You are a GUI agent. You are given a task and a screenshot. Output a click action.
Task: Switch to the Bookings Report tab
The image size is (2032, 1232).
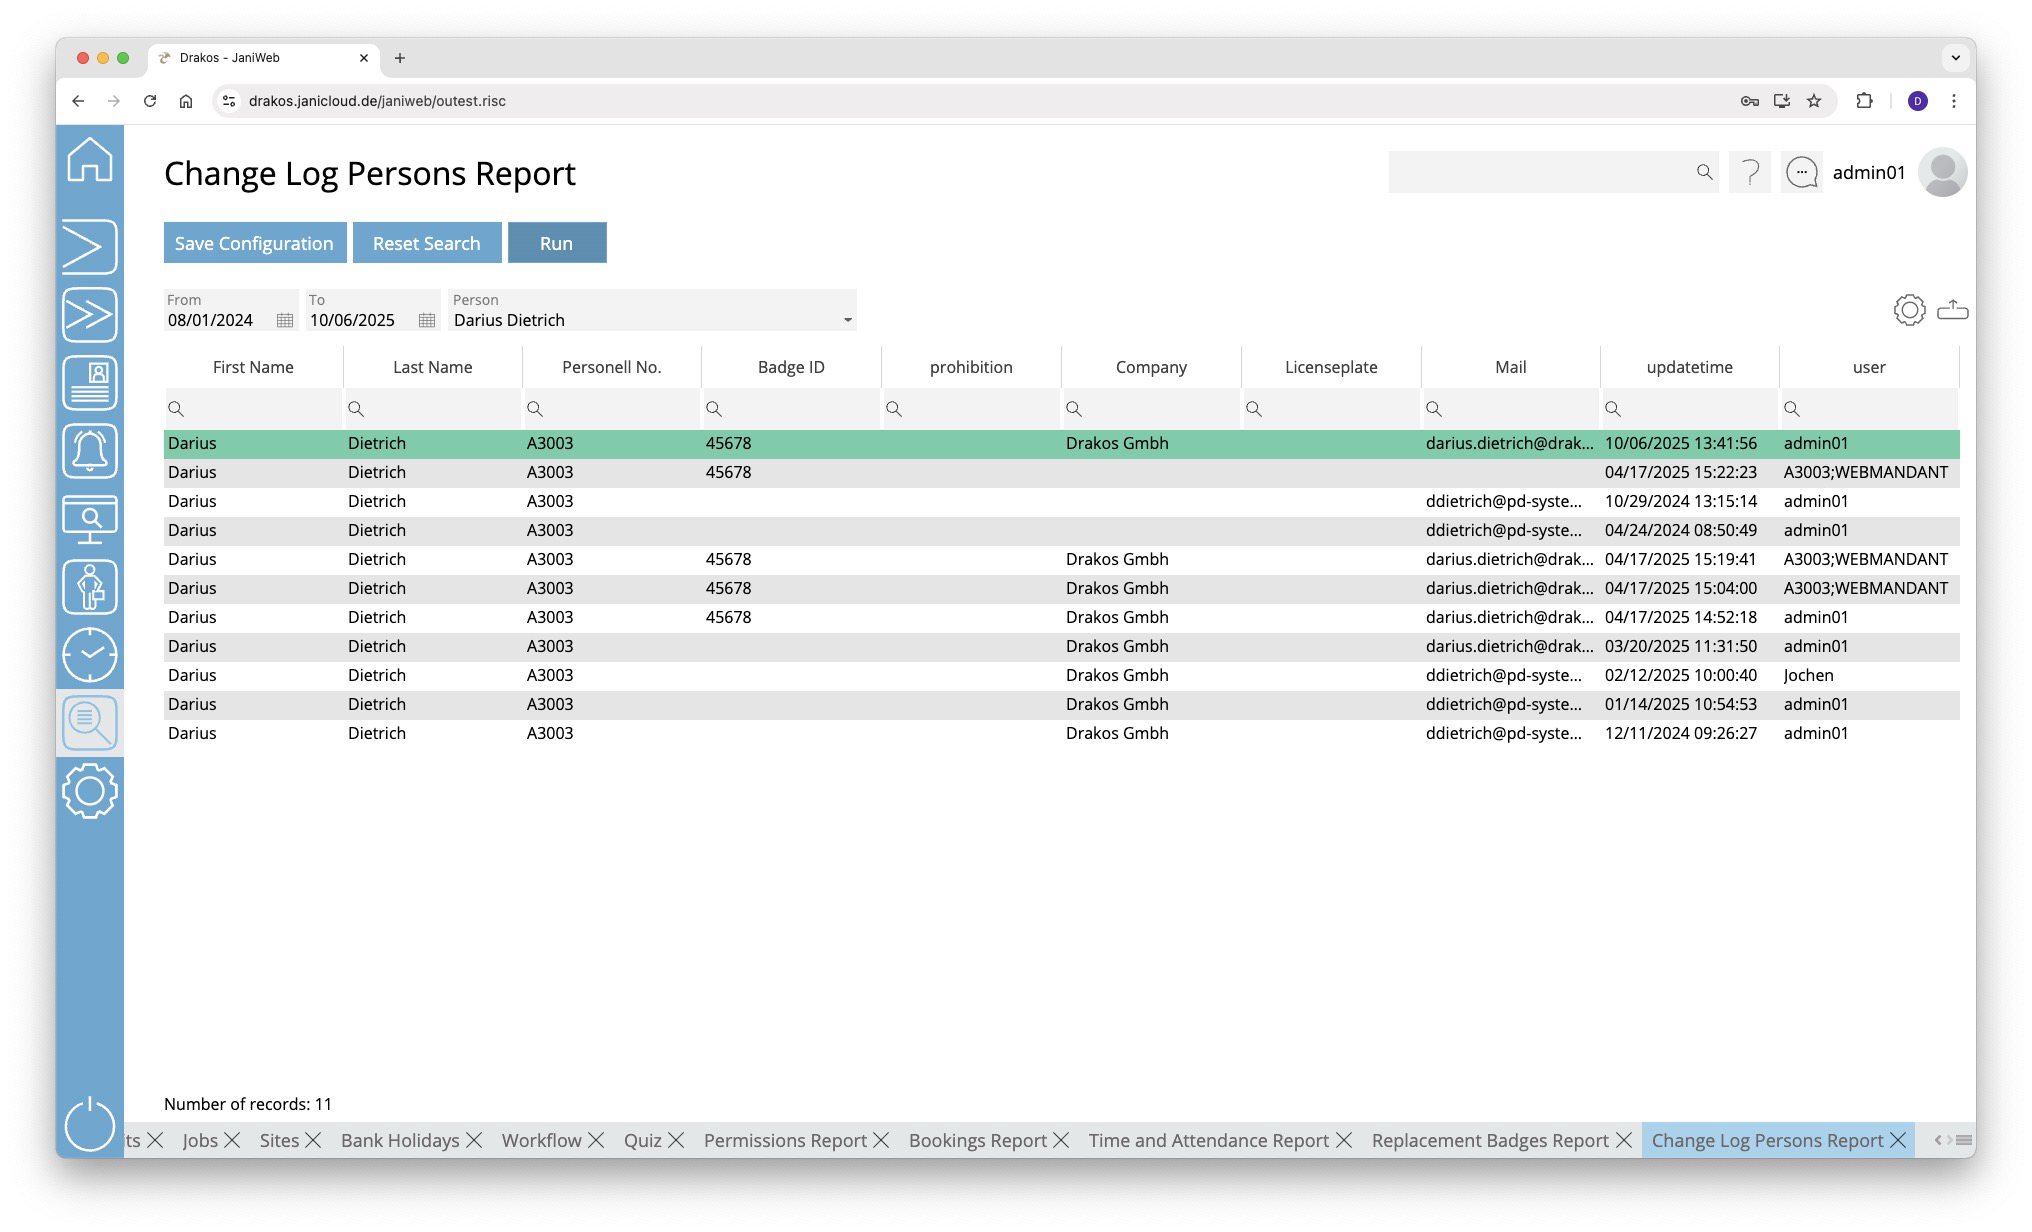click(977, 1141)
